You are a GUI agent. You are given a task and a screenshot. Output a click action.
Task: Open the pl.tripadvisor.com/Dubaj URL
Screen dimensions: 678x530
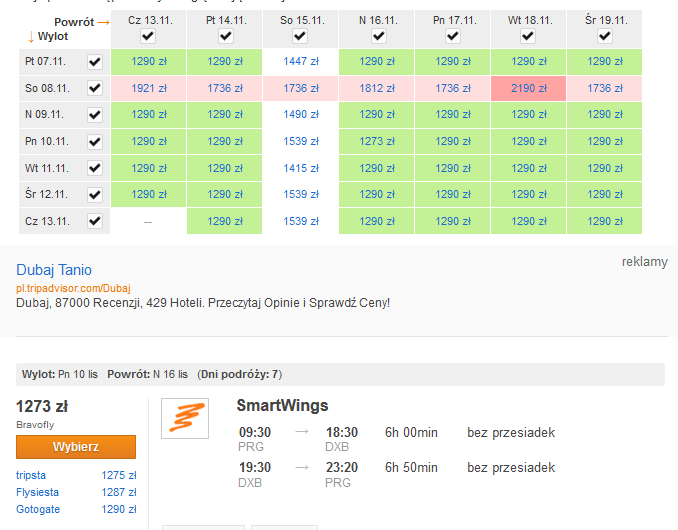pyautogui.click(x=73, y=288)
